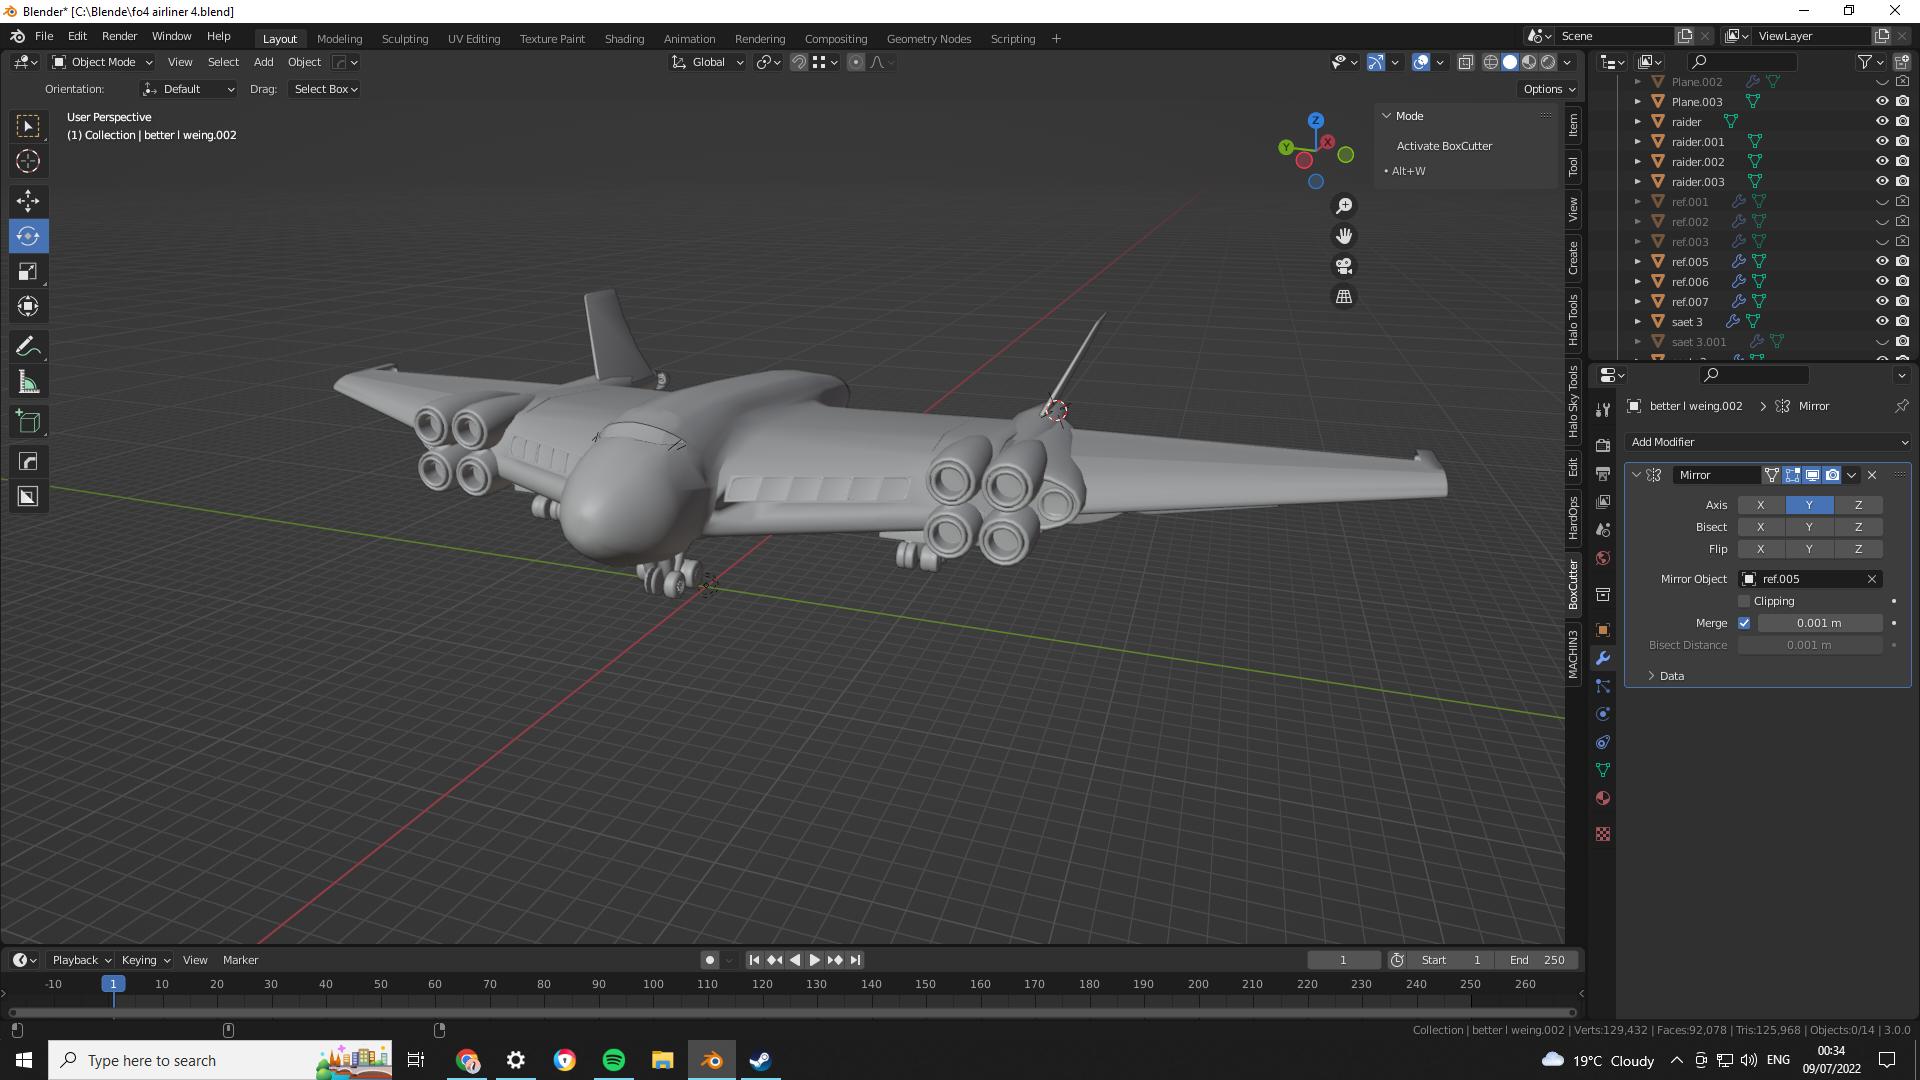Screen dimensions: 1920x1080
Task: Adjust the Merge distance 0.001 m field
Action: 1819,623
